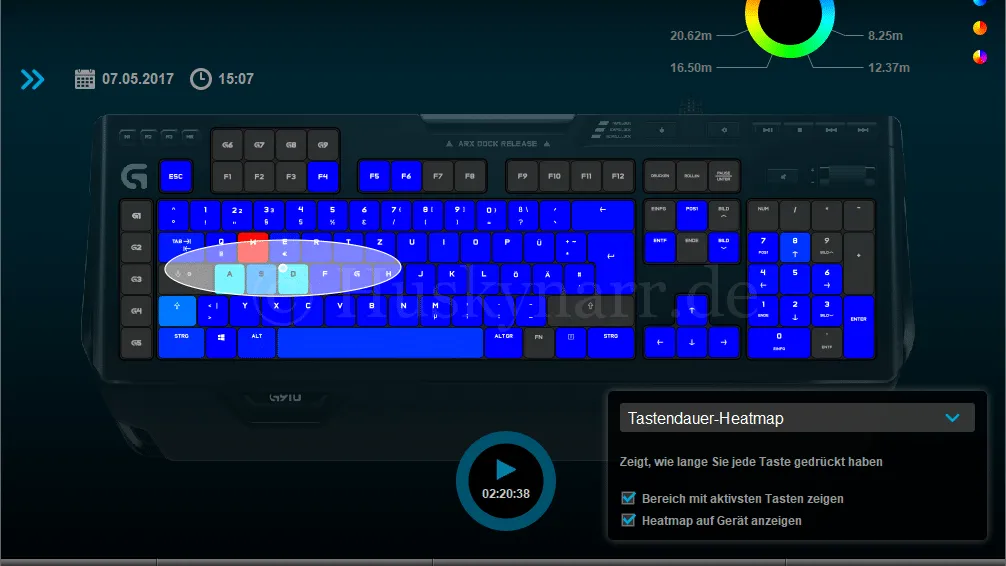Click the Logitech G logo
The height and width of the screenshot is (566, 1006).
(x=134, y=176)
